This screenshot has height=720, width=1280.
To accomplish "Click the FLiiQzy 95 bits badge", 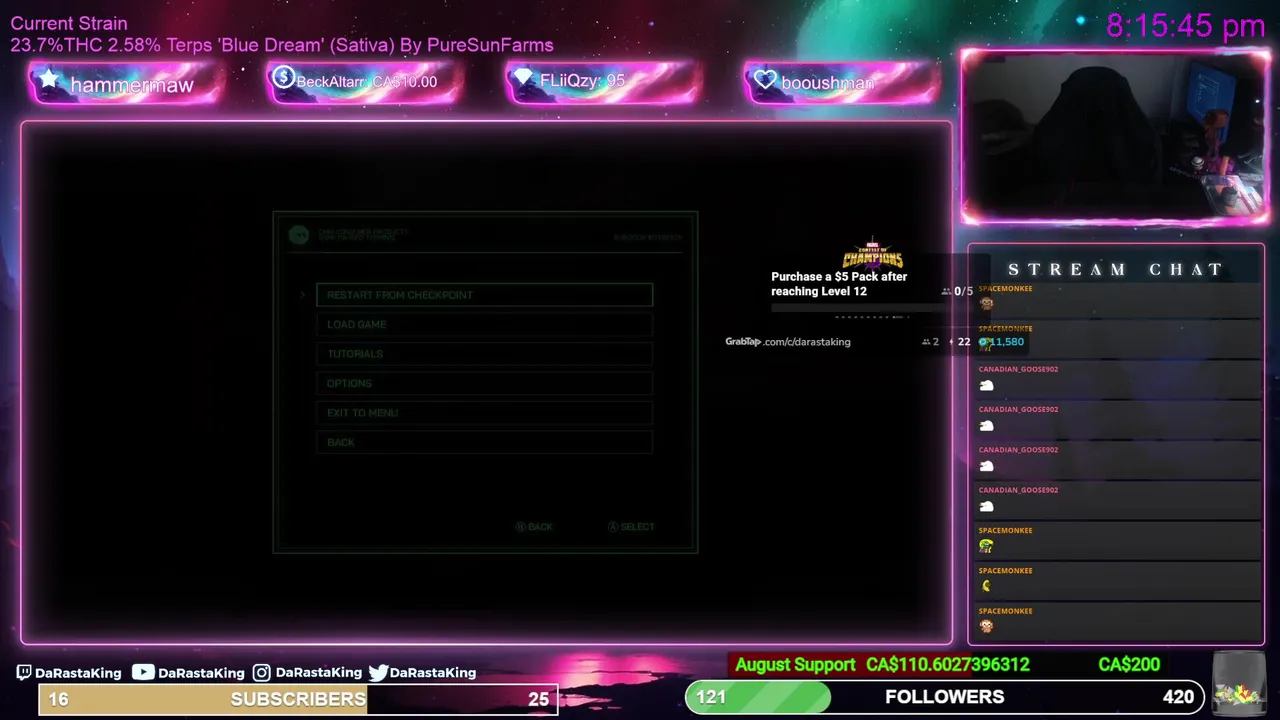I will pos(603,81).
